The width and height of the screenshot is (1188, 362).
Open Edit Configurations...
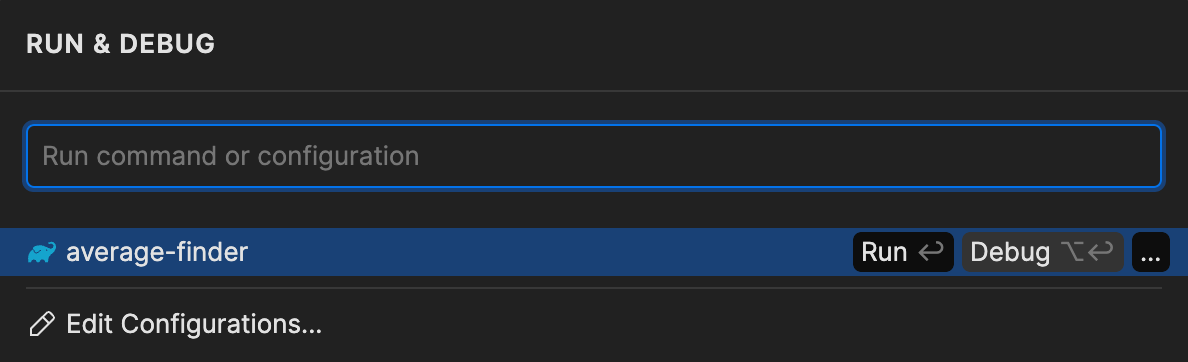(176, 324)
